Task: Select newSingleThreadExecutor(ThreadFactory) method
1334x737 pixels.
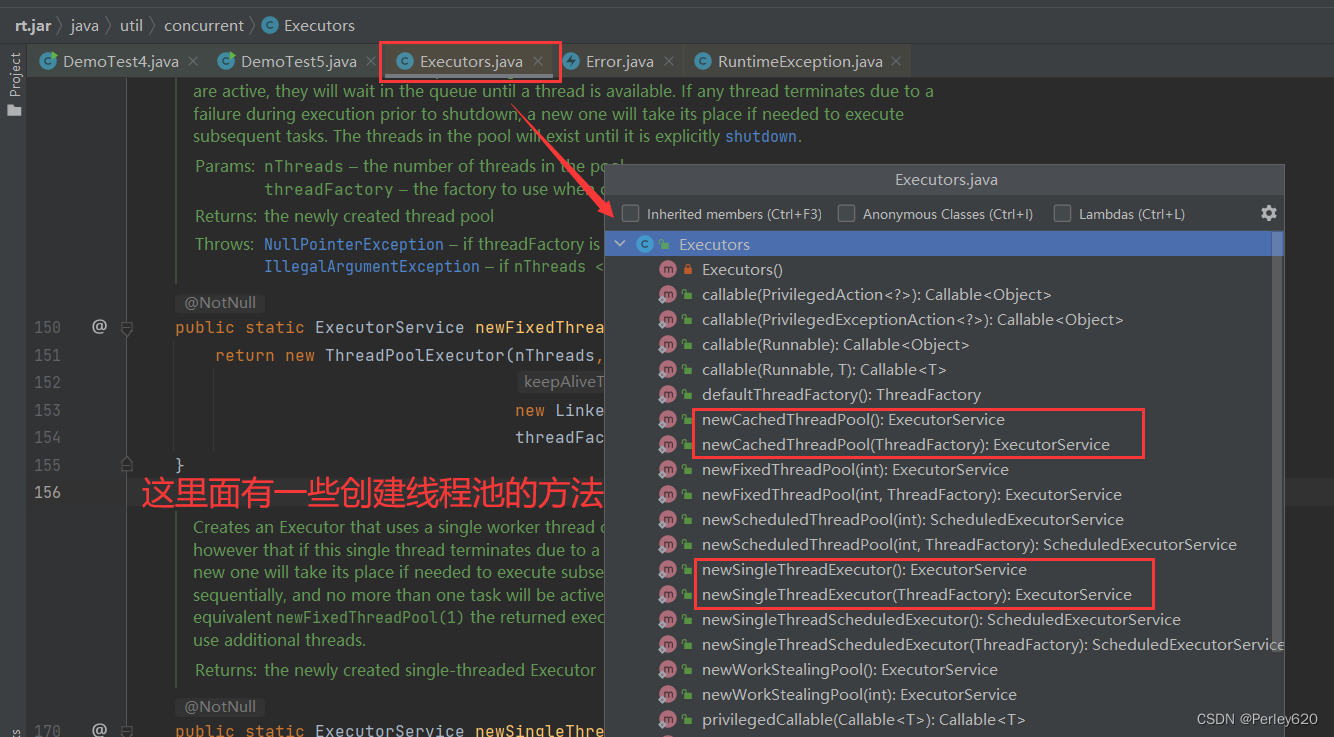Action: point(917,595)
